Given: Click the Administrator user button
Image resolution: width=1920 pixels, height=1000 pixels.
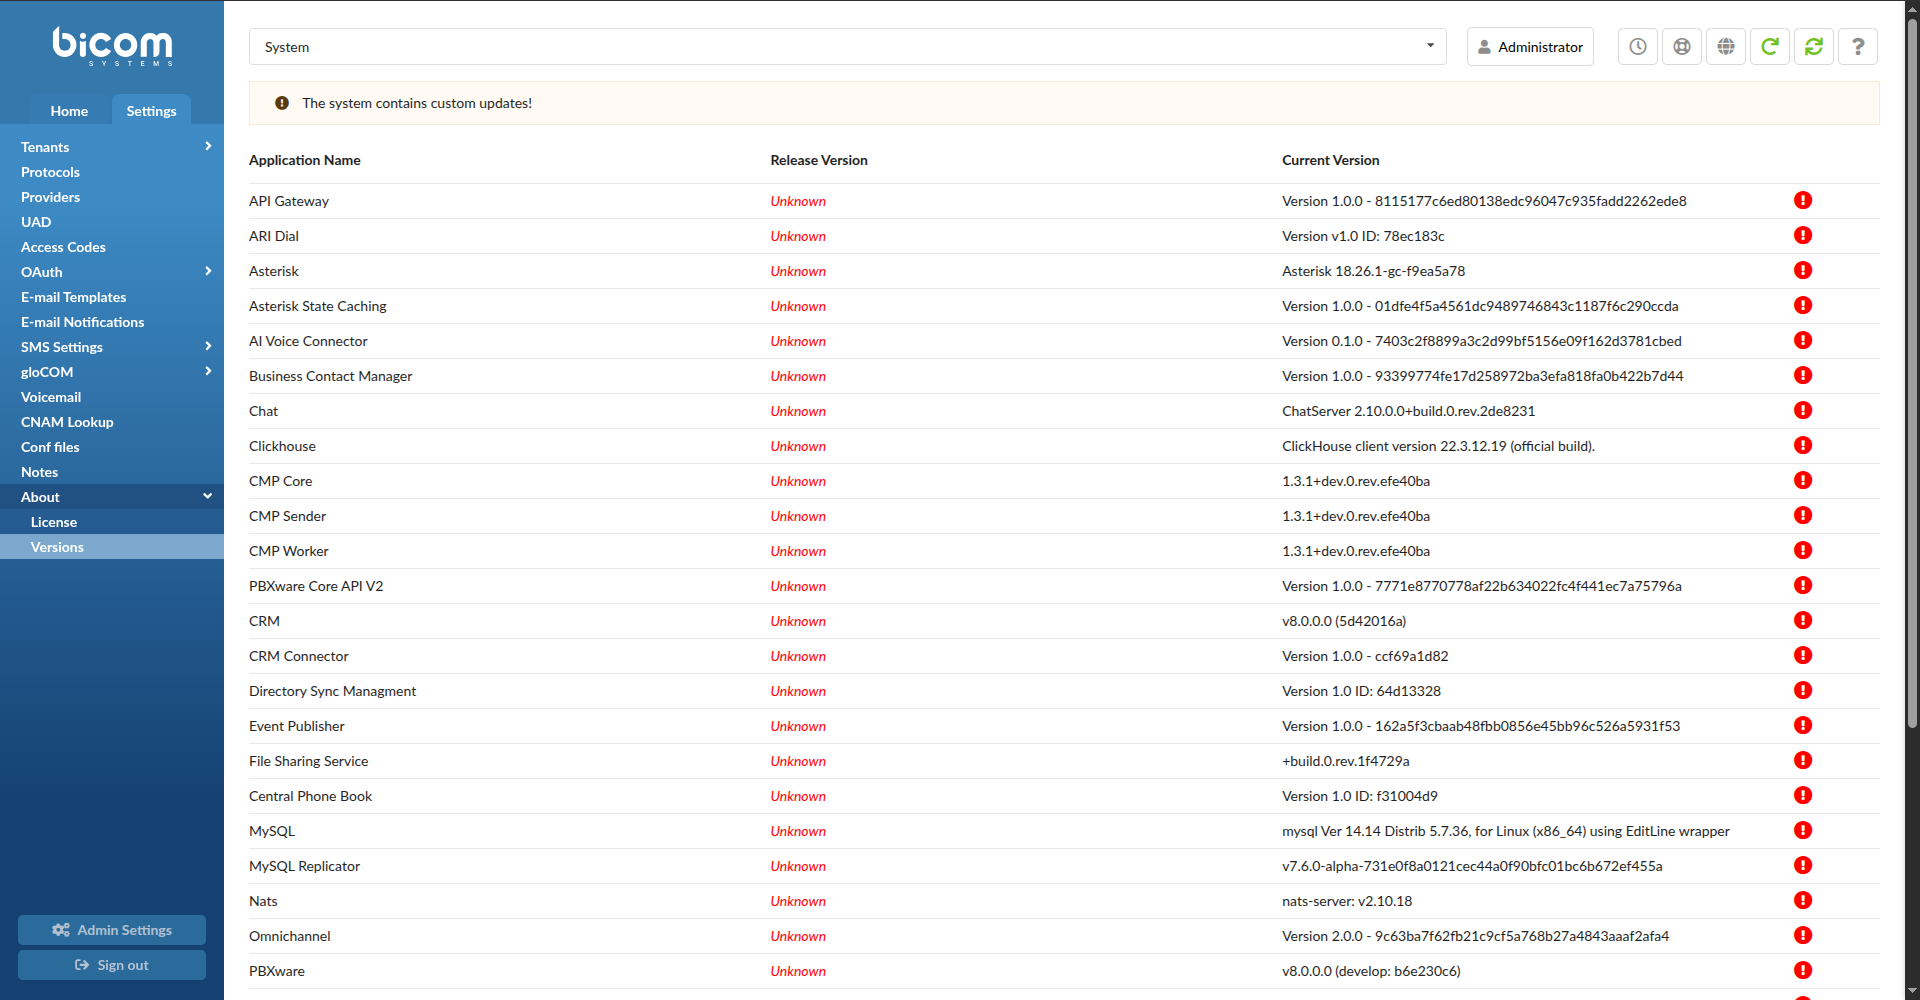Looking at the screenshot, I should pos(1530,47).
